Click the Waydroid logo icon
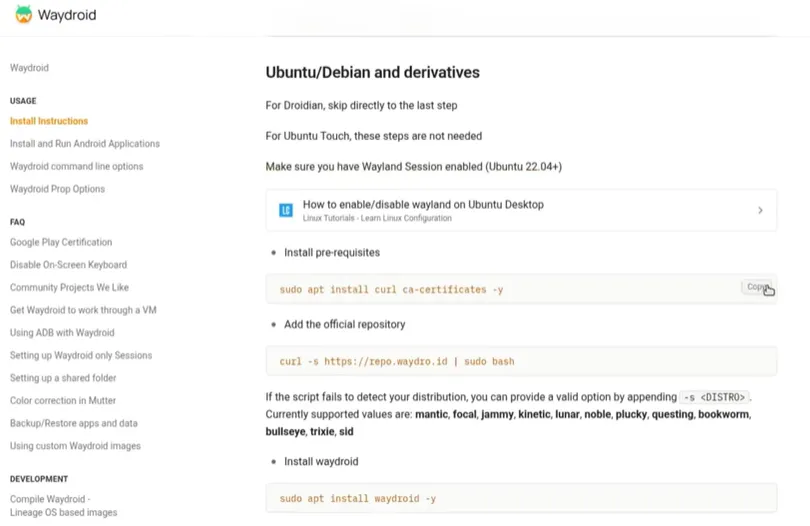810x526 pixels. (23, 15)
